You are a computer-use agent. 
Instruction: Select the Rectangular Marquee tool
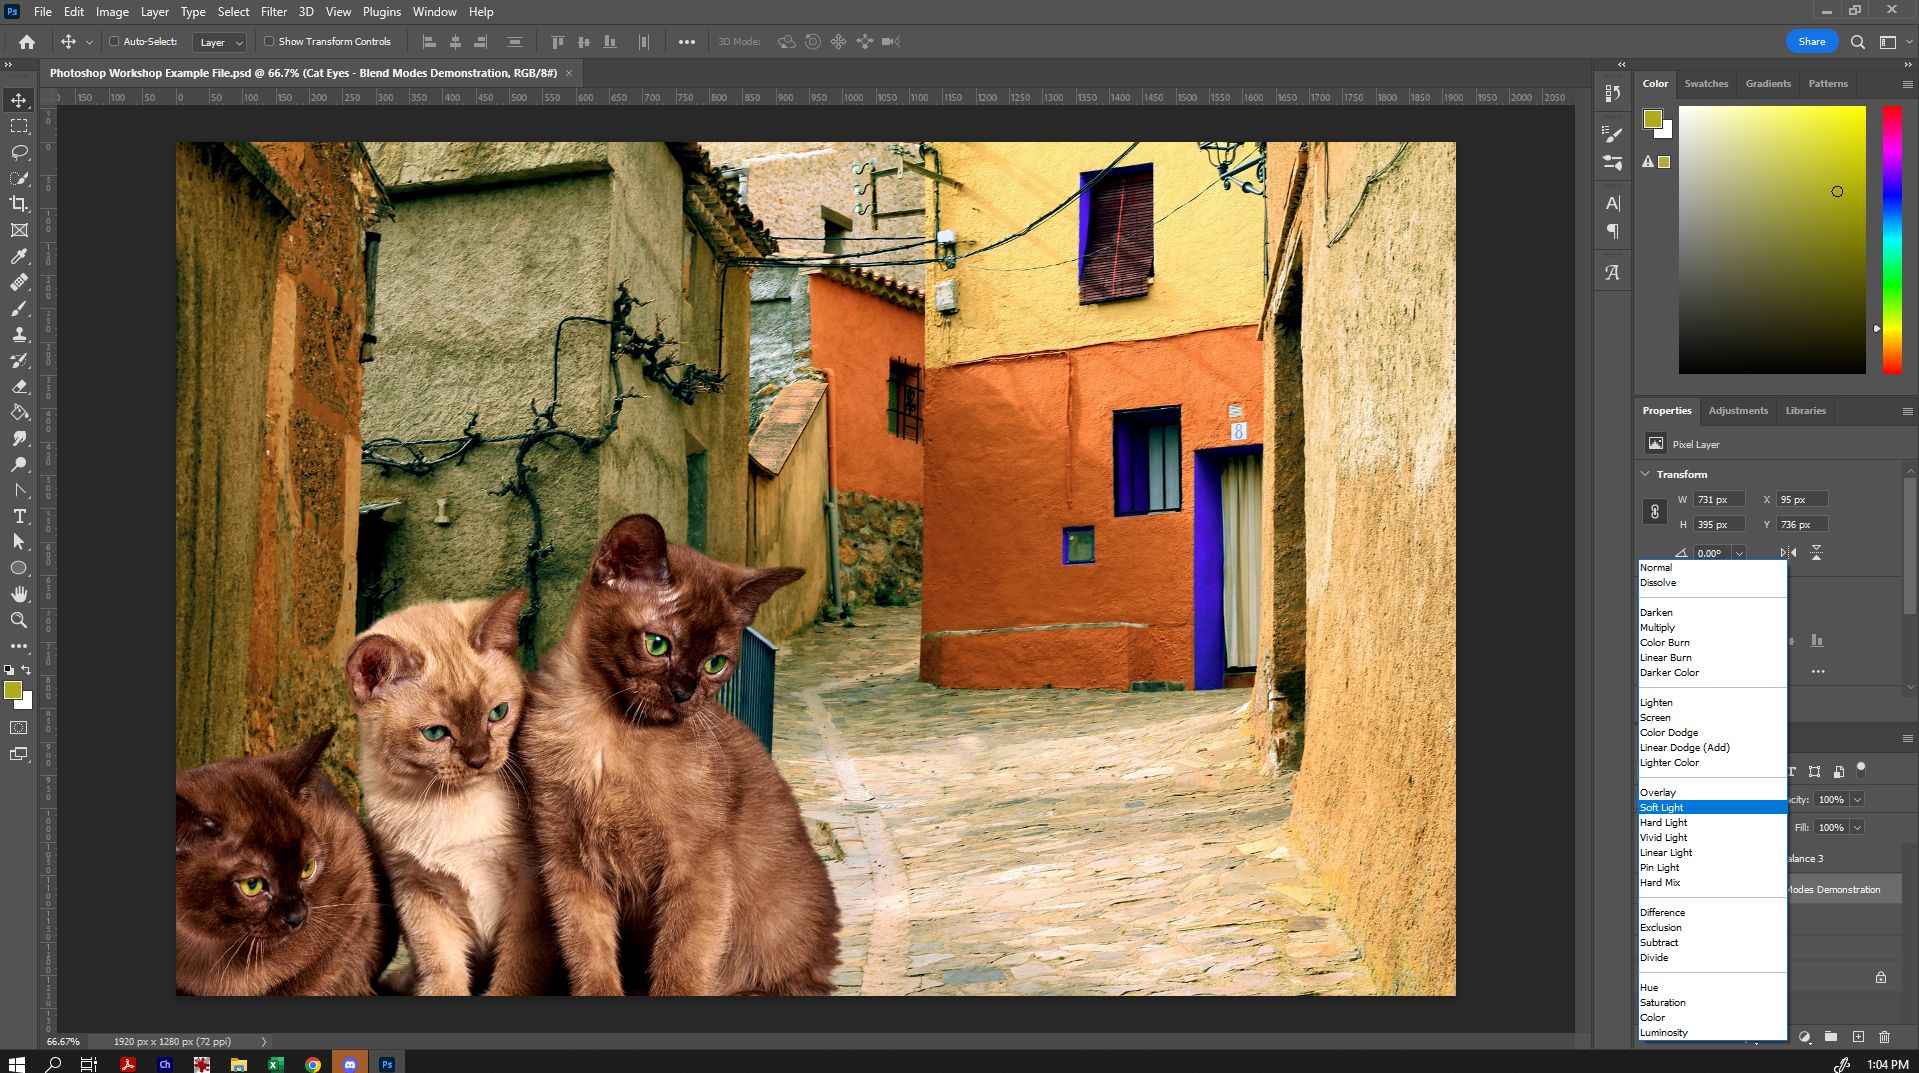tap(19, 126)
